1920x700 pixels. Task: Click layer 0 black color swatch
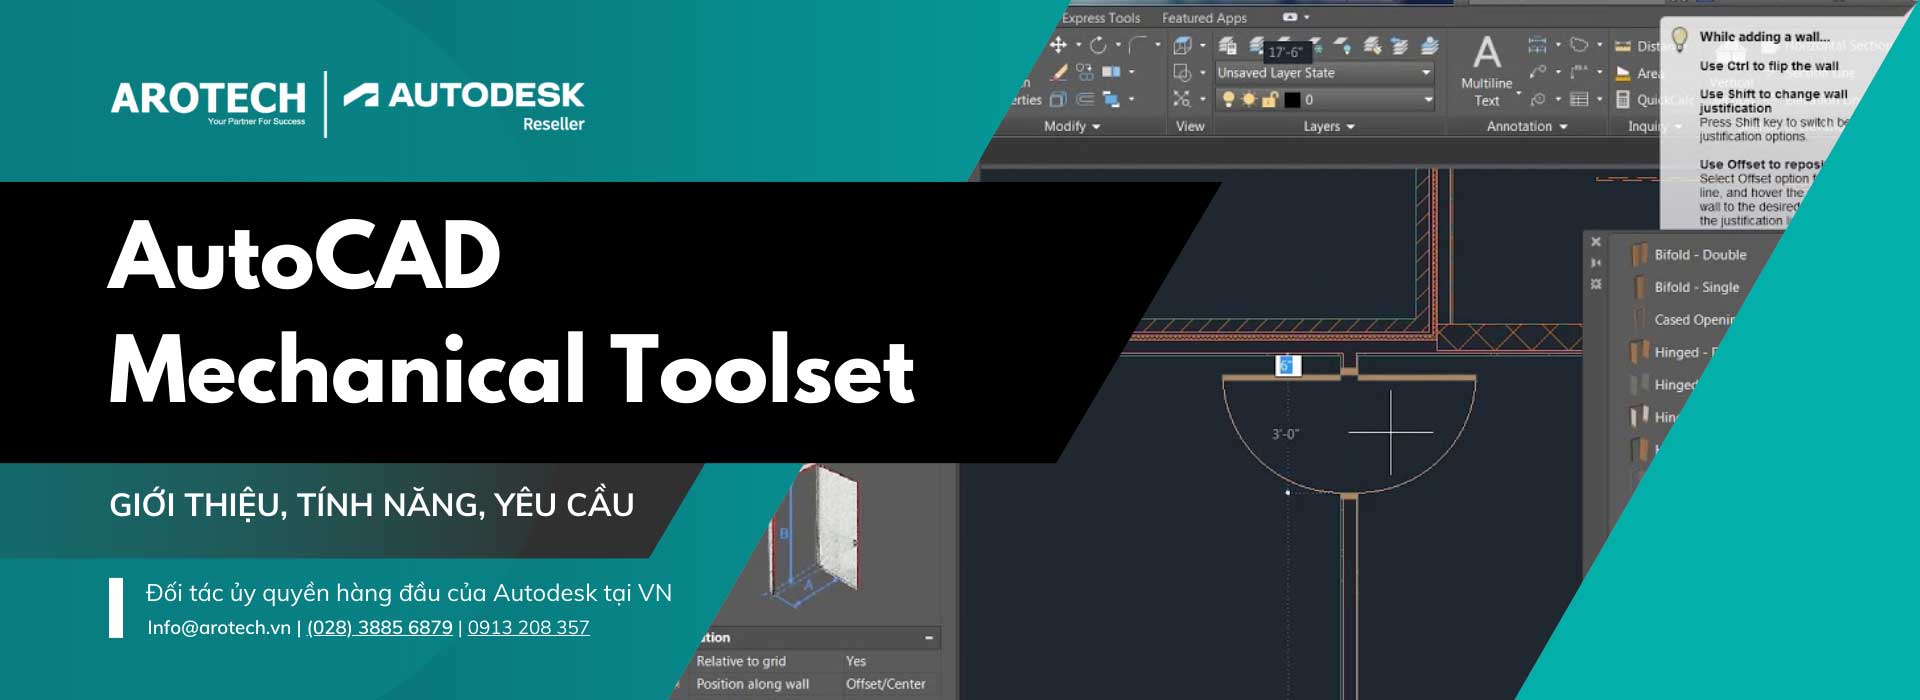click(1292, 99)
